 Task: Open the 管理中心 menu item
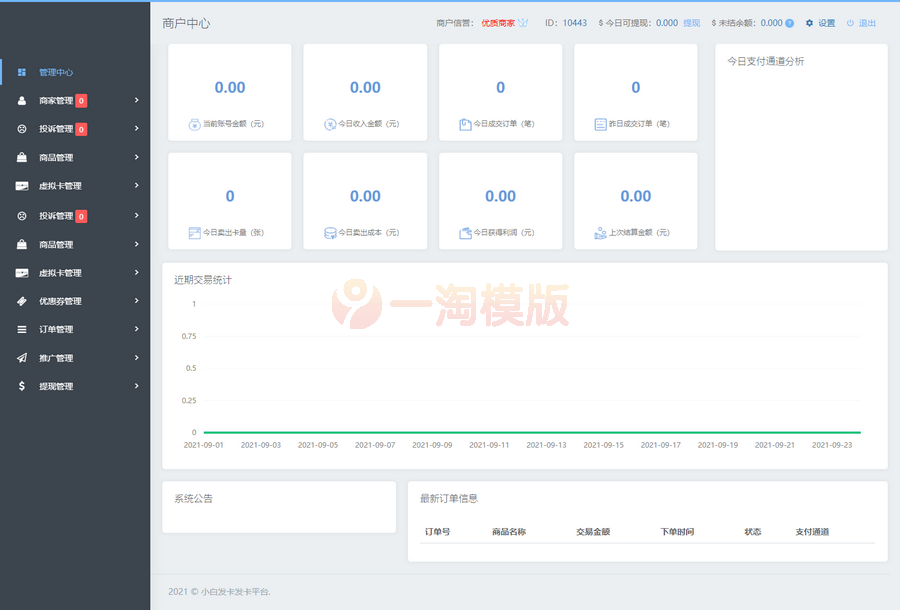[58, 72]
